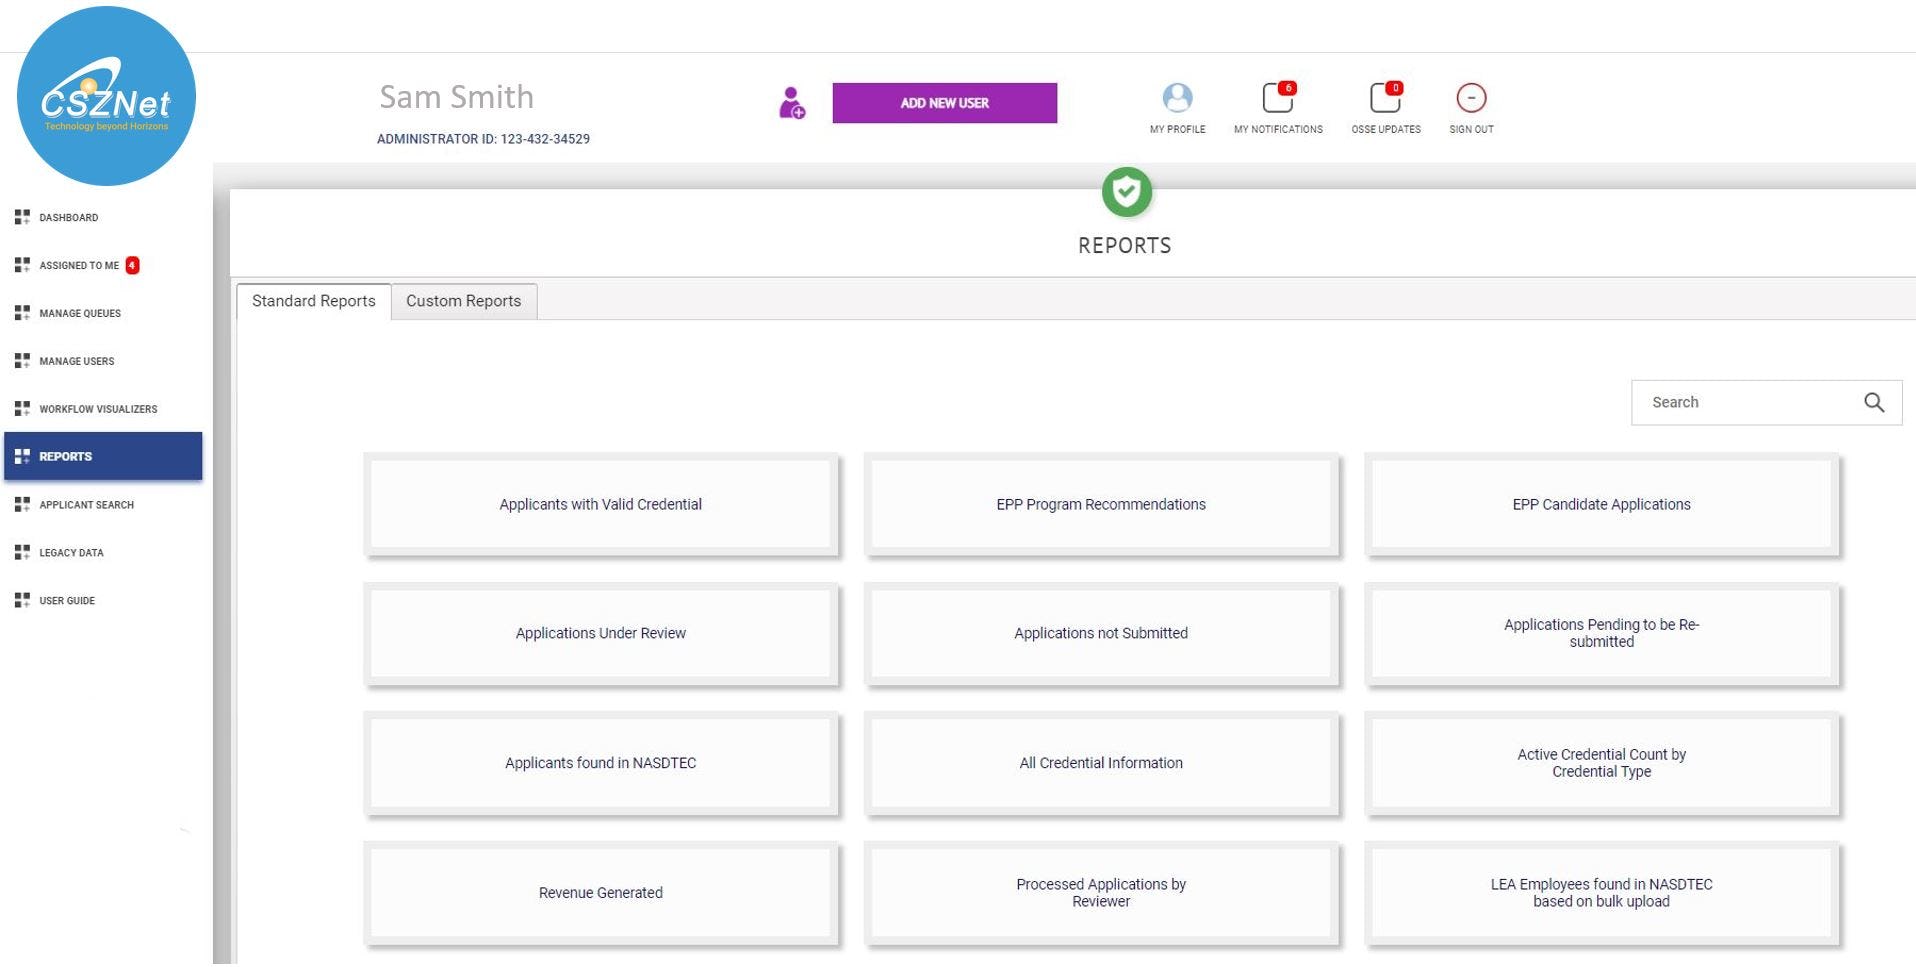The width and height of the screenshot is (1916, 967).
Task: Open Applications Pending to be Re-submitted report
Action: [x=1602, y=633]
